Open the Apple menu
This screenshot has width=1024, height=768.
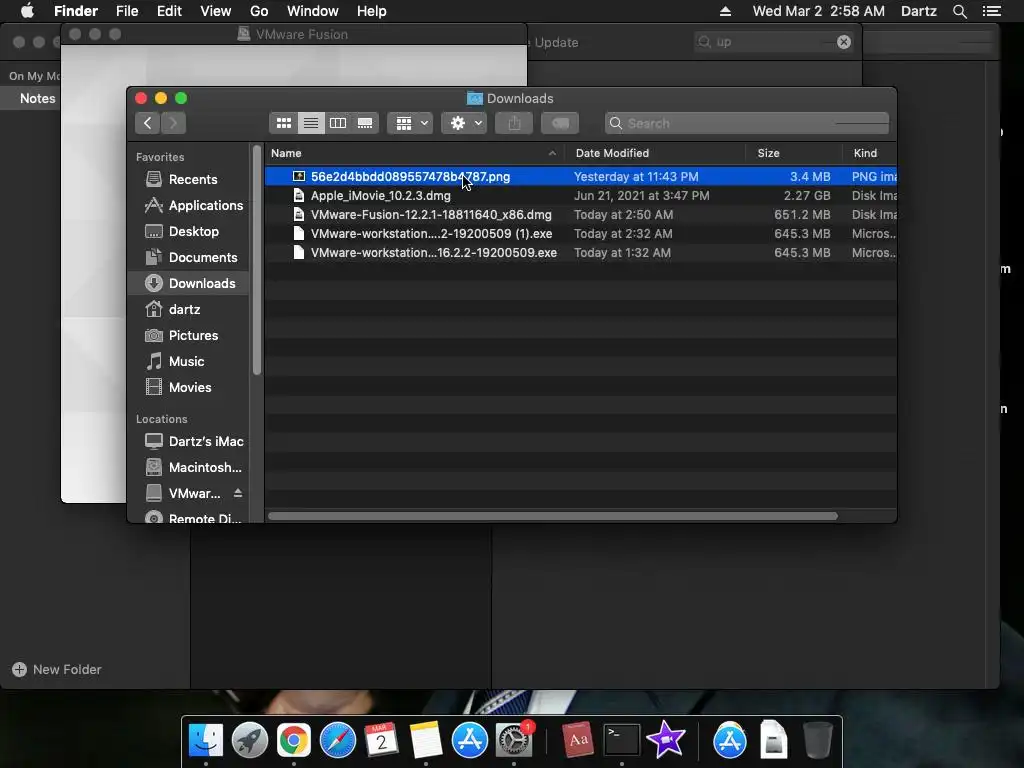click(x=27, y=11)
